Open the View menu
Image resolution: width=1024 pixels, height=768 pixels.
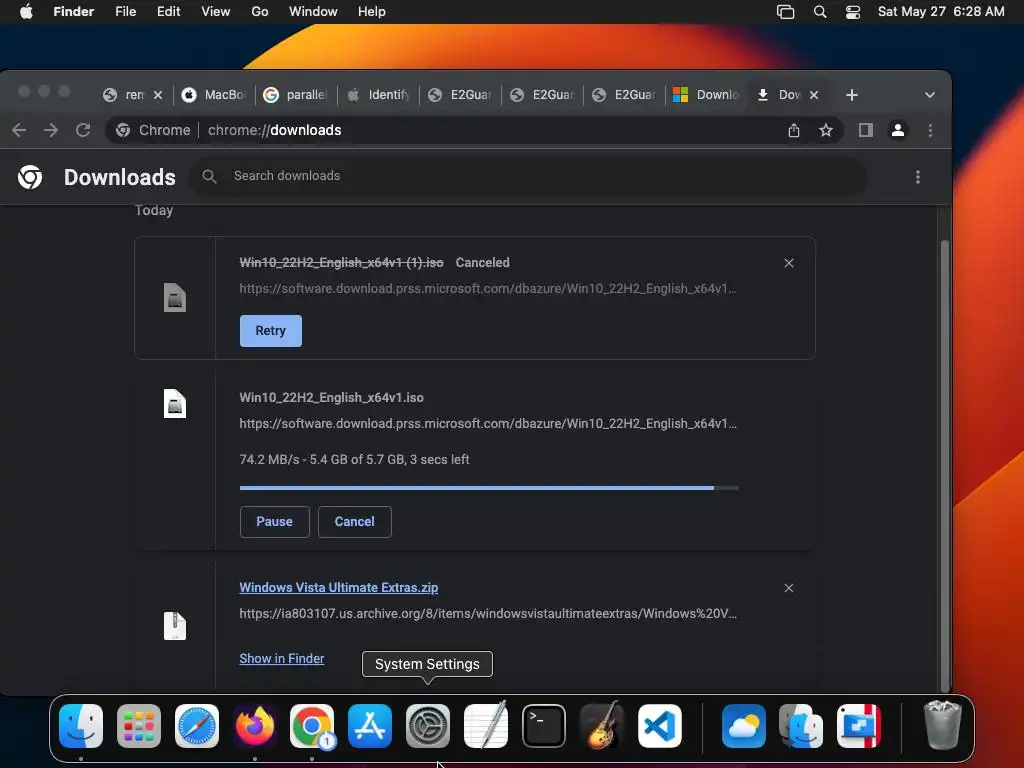coord(216,12)
